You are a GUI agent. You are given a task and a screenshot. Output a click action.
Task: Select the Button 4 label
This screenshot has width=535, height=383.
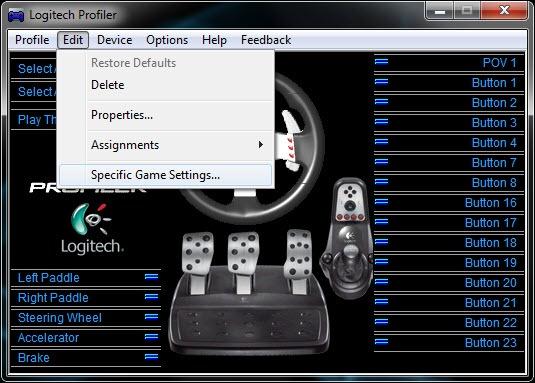coord(494,143)
